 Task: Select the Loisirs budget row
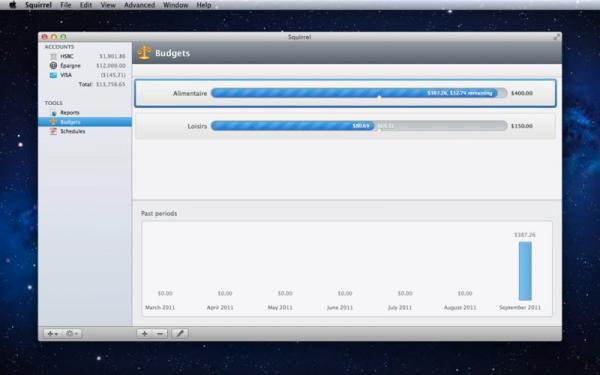(x=345, y=126)
